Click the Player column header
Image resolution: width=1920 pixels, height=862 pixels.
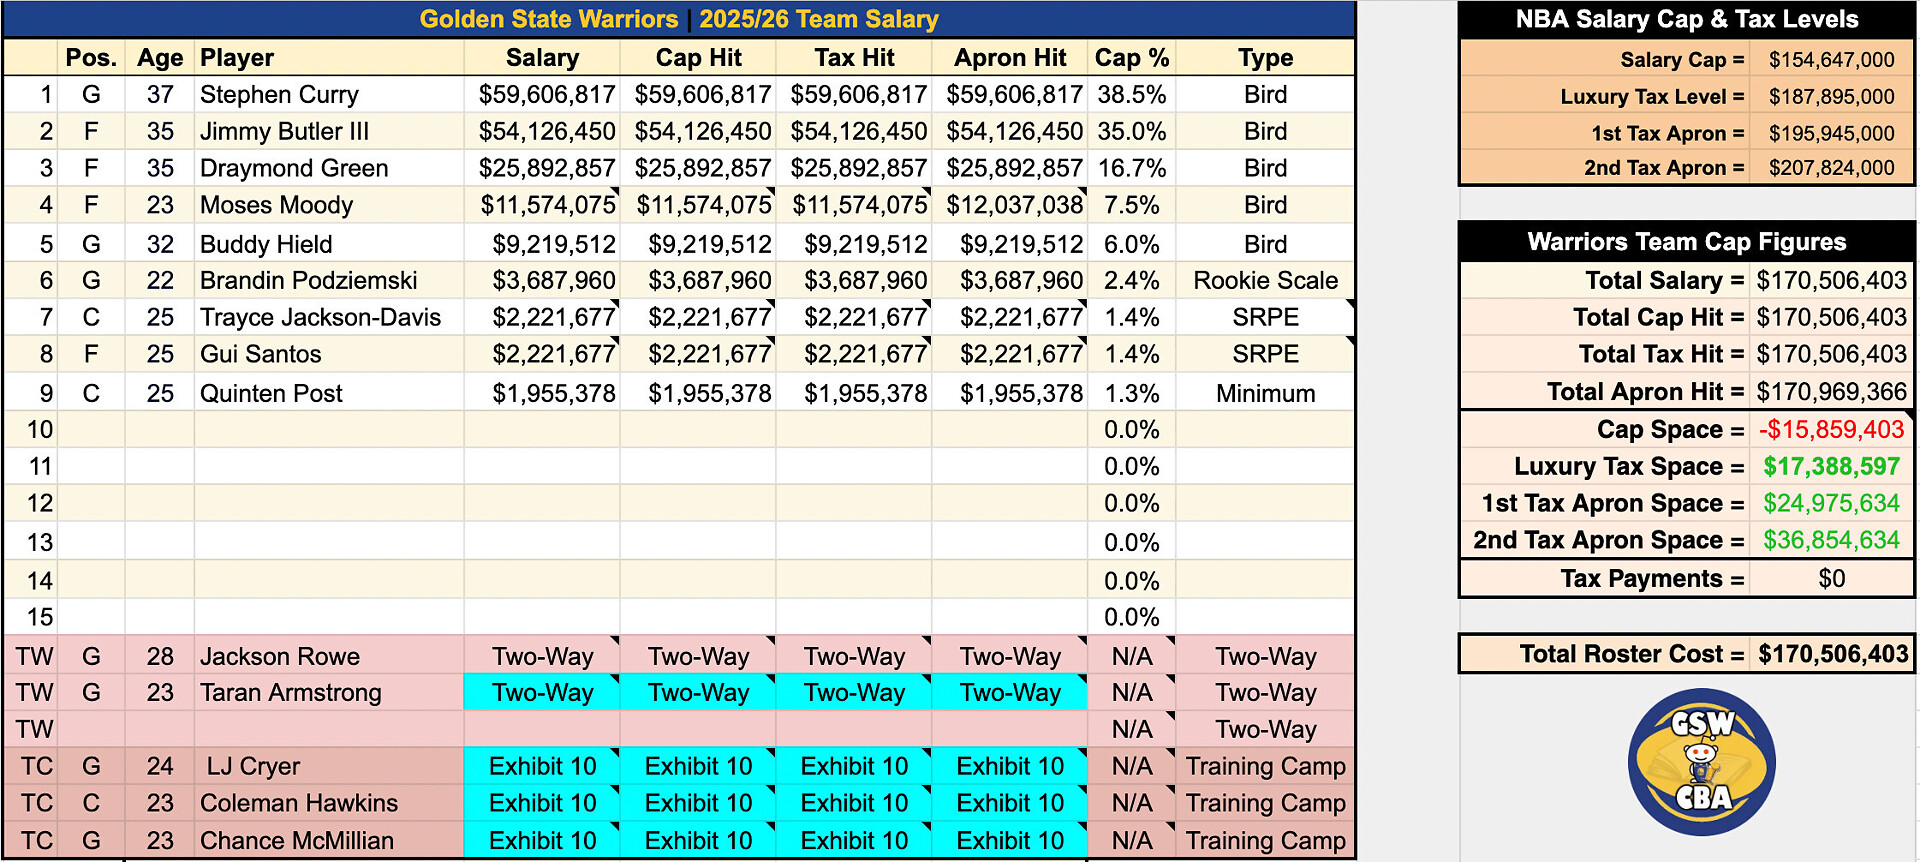(237, 58)
